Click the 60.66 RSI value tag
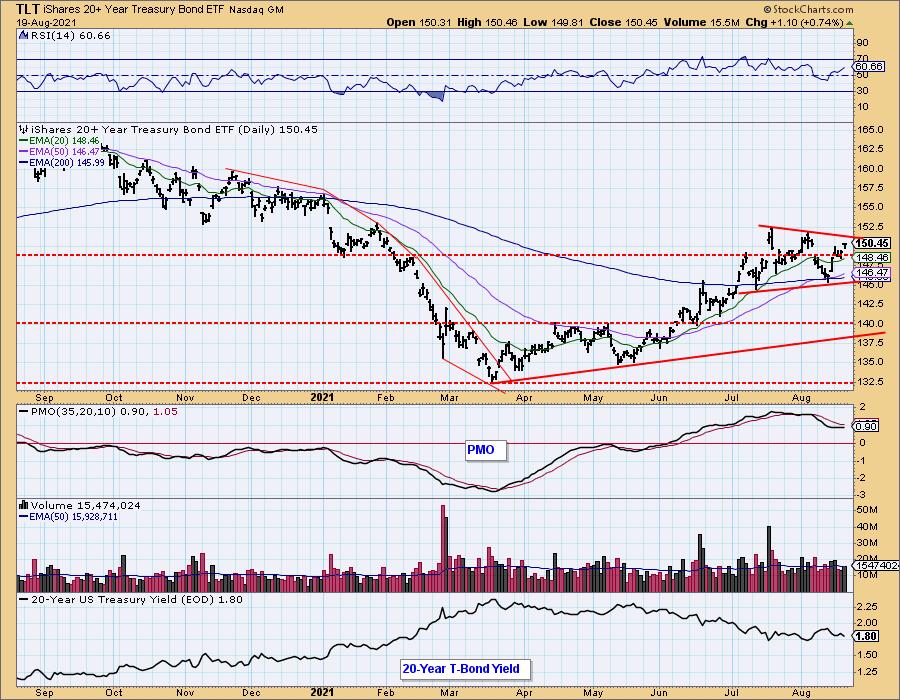Viewport: 900px width, 700px height. 868,67
